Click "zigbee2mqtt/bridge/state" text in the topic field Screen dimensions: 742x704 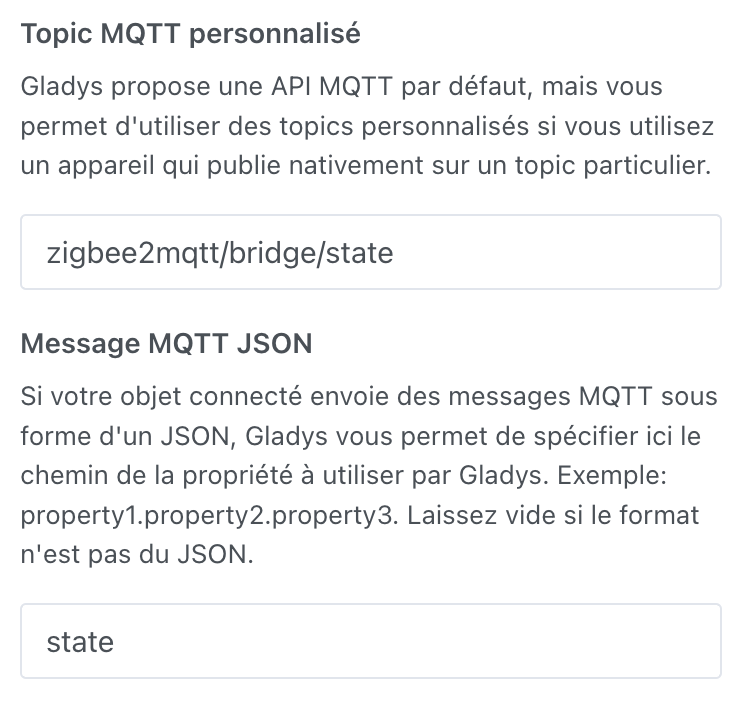220,252
